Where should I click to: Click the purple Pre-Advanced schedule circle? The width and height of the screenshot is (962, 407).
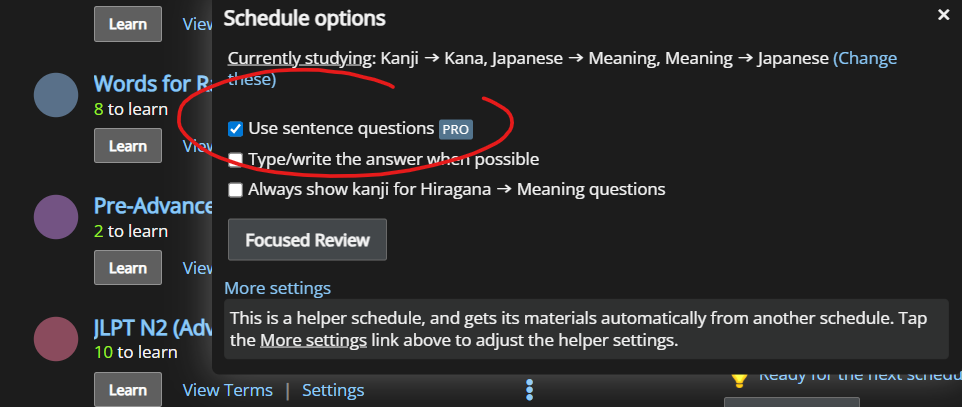[56, 217]
